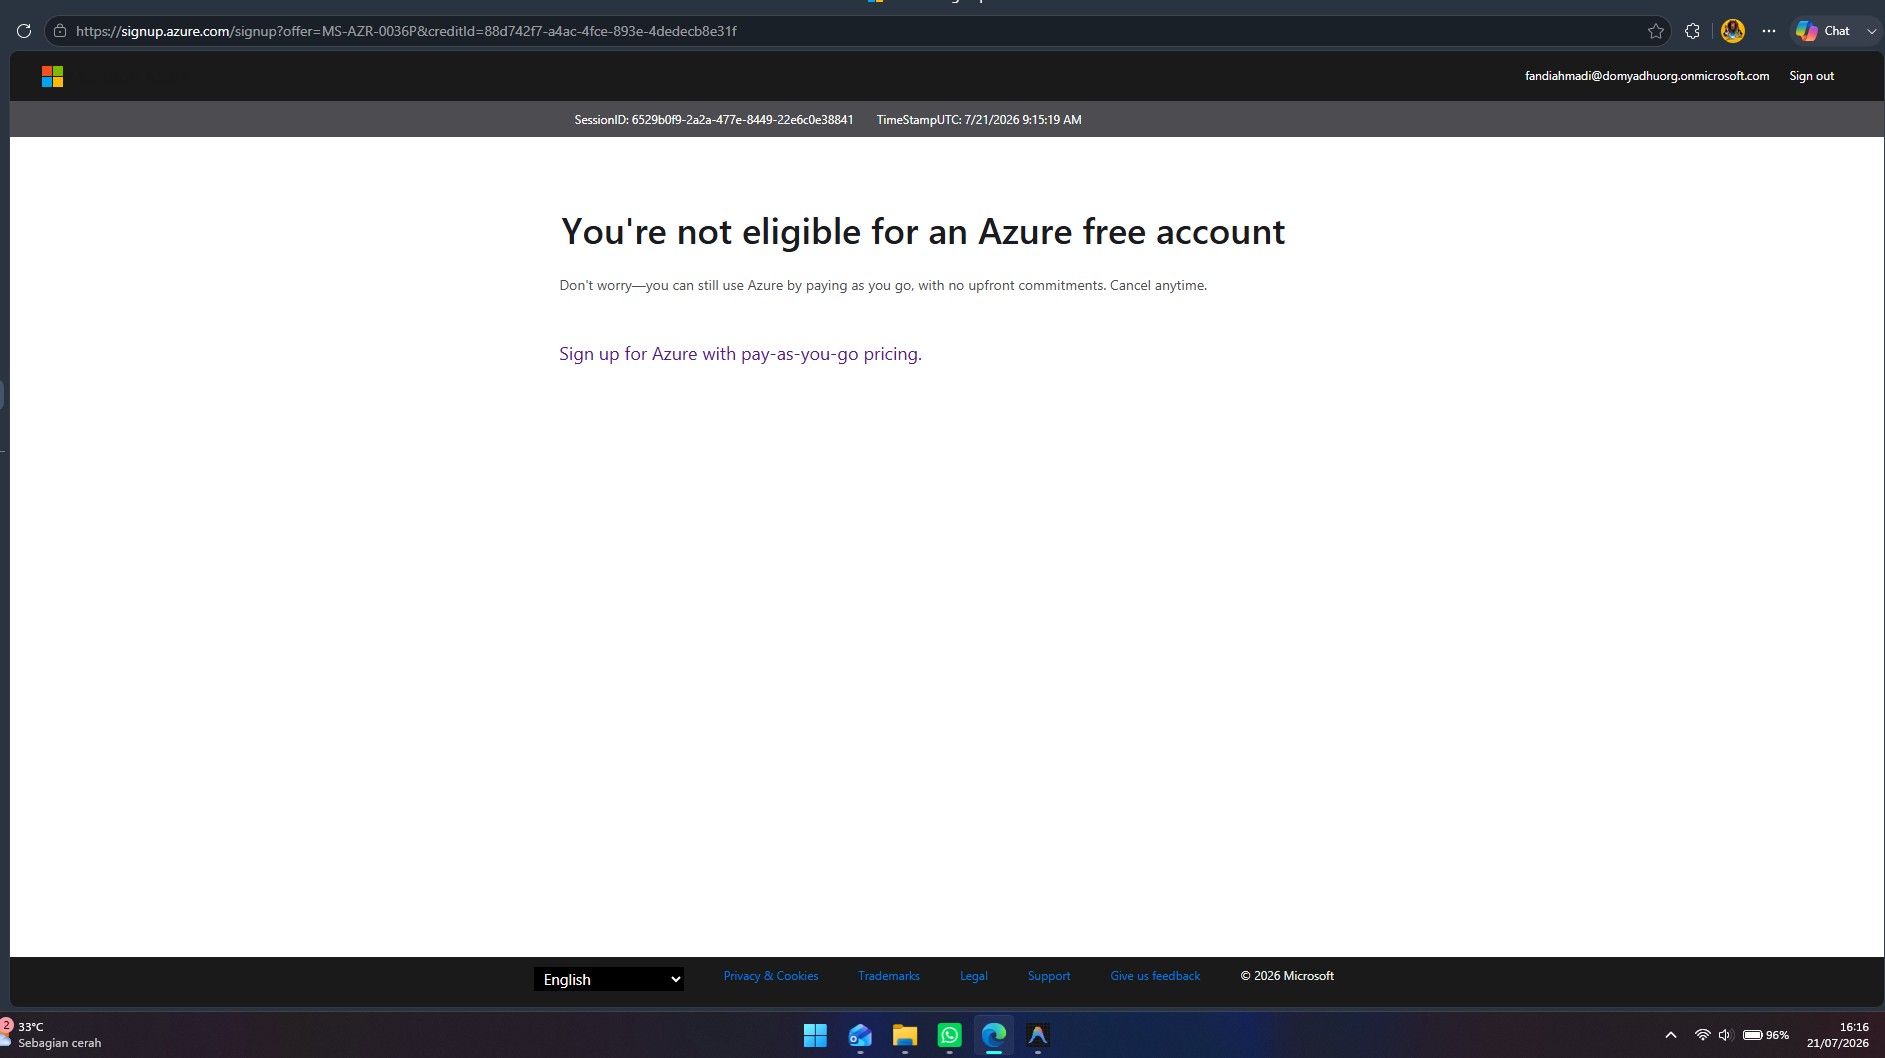Viewport: 1885px width, 1058px height.
Task: Open the Trademarks footer link
Action: (889, 976)
